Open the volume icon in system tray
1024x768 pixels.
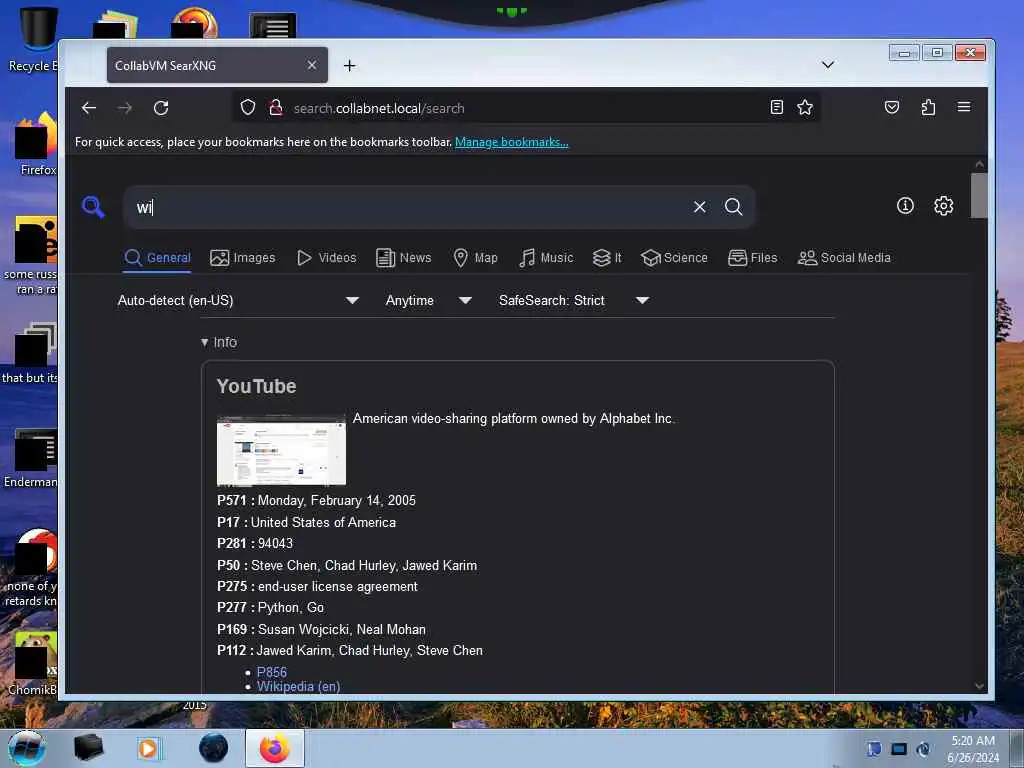pyautogui.click(x=923, y=749)
